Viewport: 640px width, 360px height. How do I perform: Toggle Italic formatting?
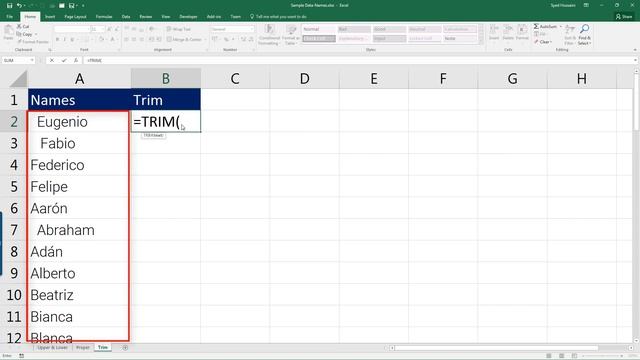coord(64,40)
